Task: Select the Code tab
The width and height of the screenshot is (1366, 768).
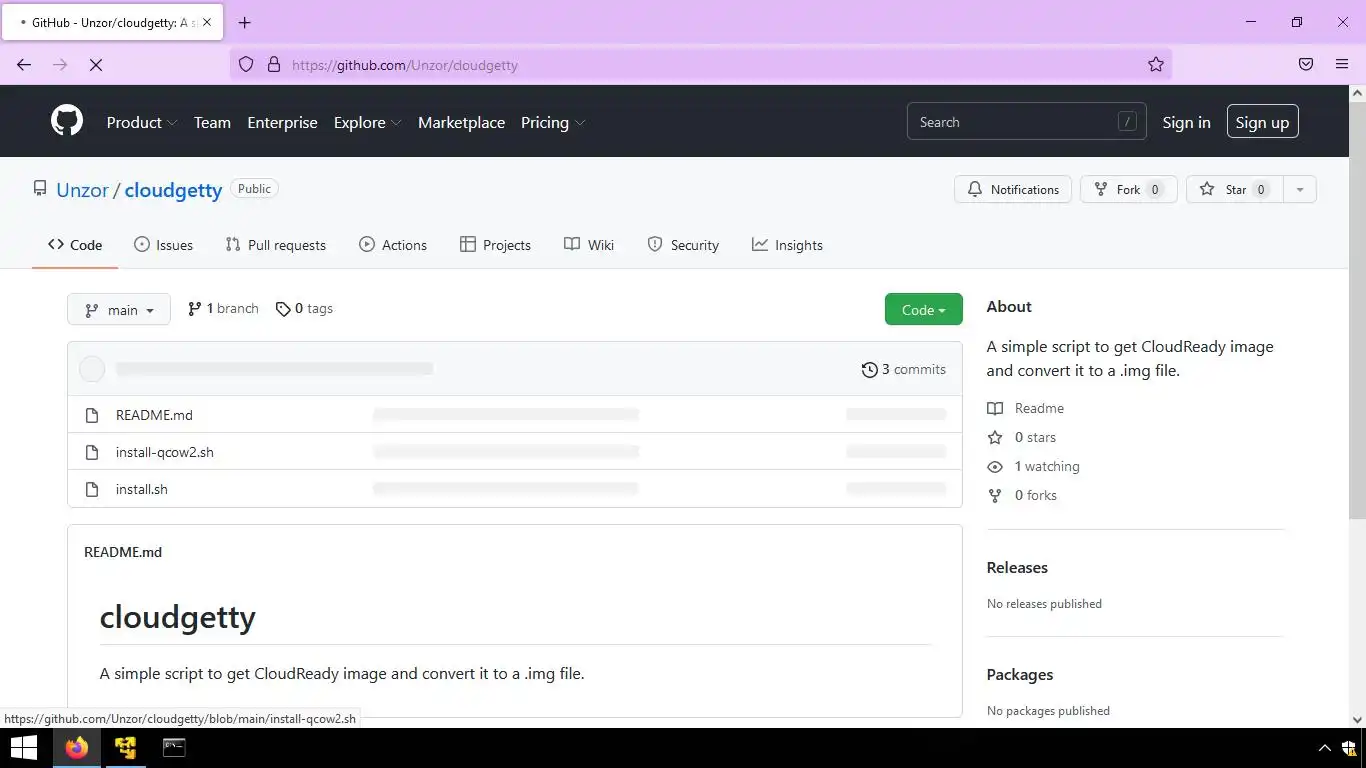Action: coord(75,245)
